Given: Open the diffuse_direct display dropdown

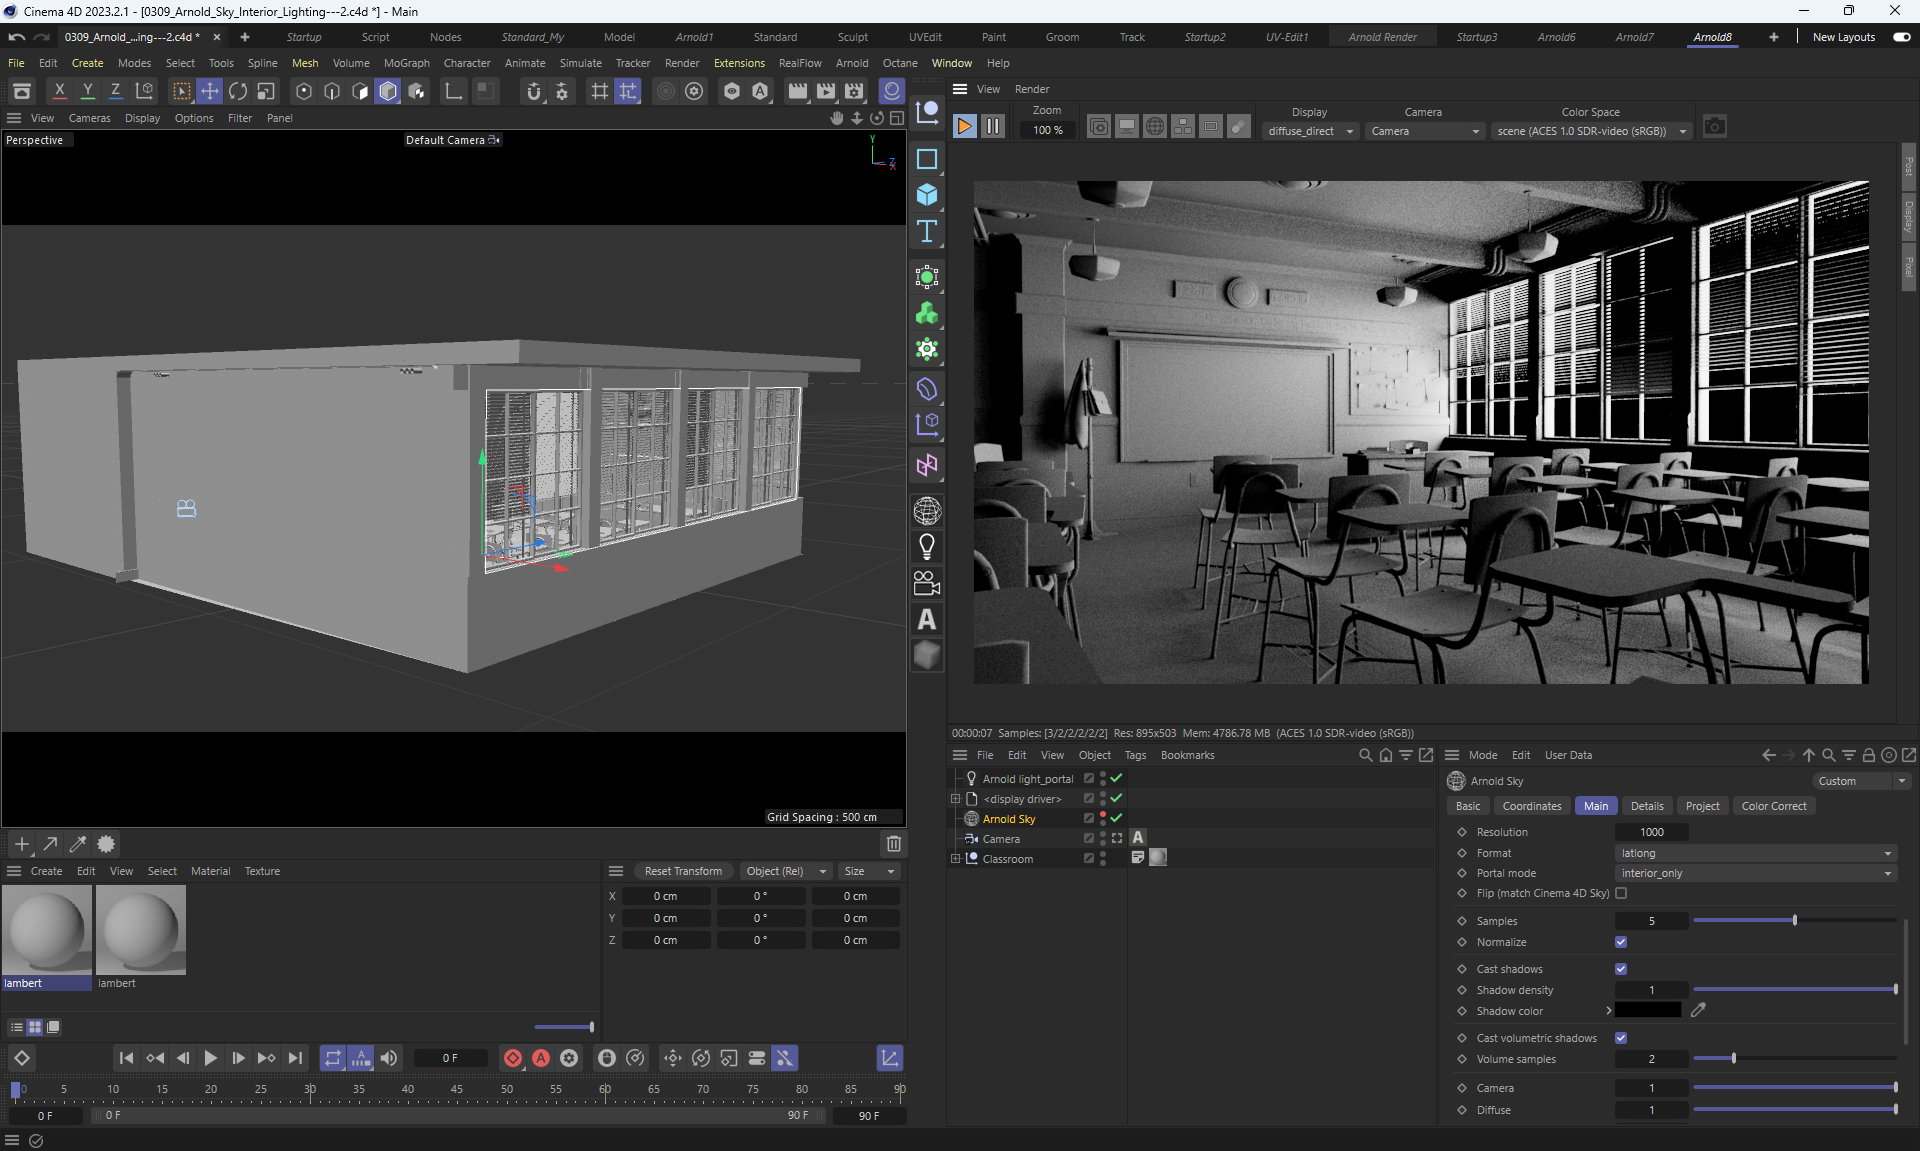Looking at the screenshot, I should pos(1309,131).
